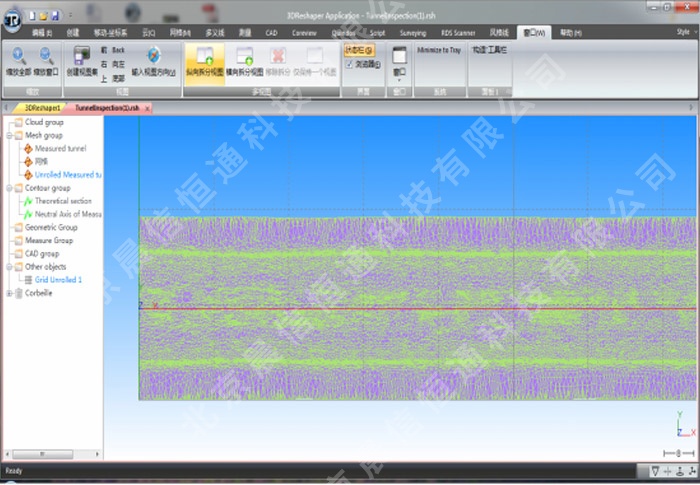The width and height of the screenshot is (700, 485).
Task: Collapse the Mesh group tree node
Action: coord(9,135)
